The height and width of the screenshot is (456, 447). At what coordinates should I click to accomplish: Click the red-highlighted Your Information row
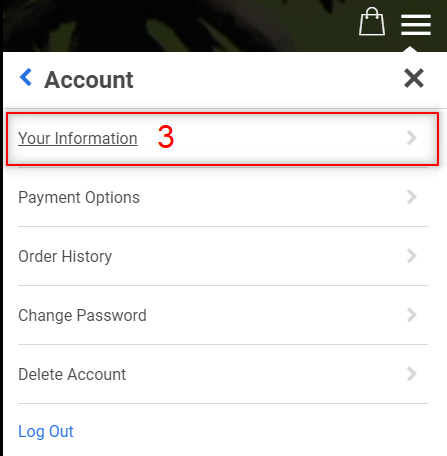[222, 139]
